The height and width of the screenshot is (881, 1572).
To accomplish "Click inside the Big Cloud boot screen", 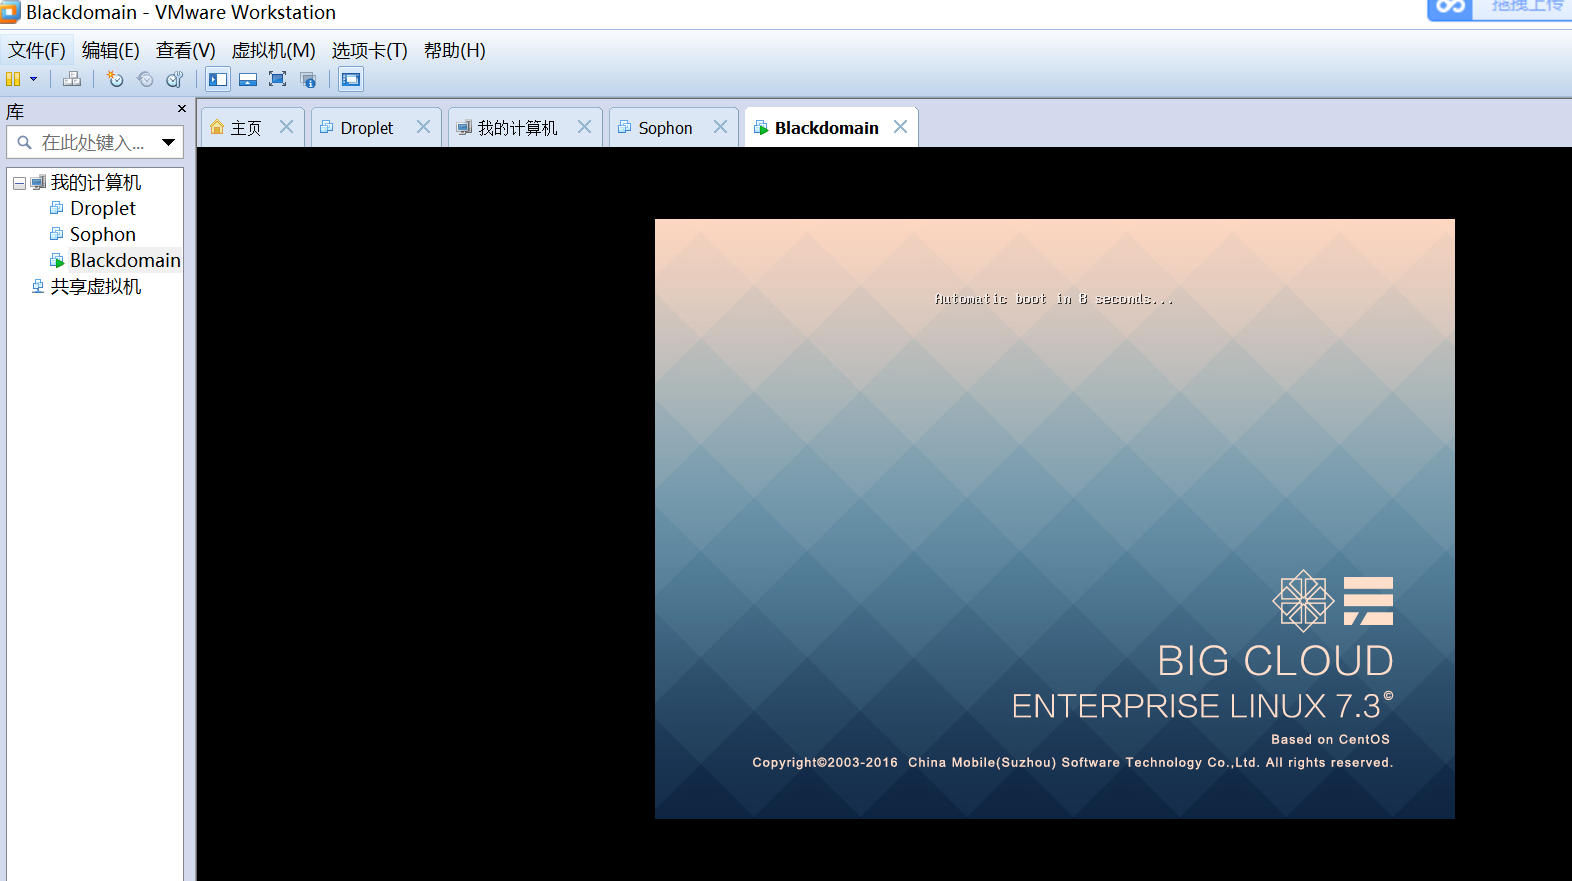I will (1055, 519).
